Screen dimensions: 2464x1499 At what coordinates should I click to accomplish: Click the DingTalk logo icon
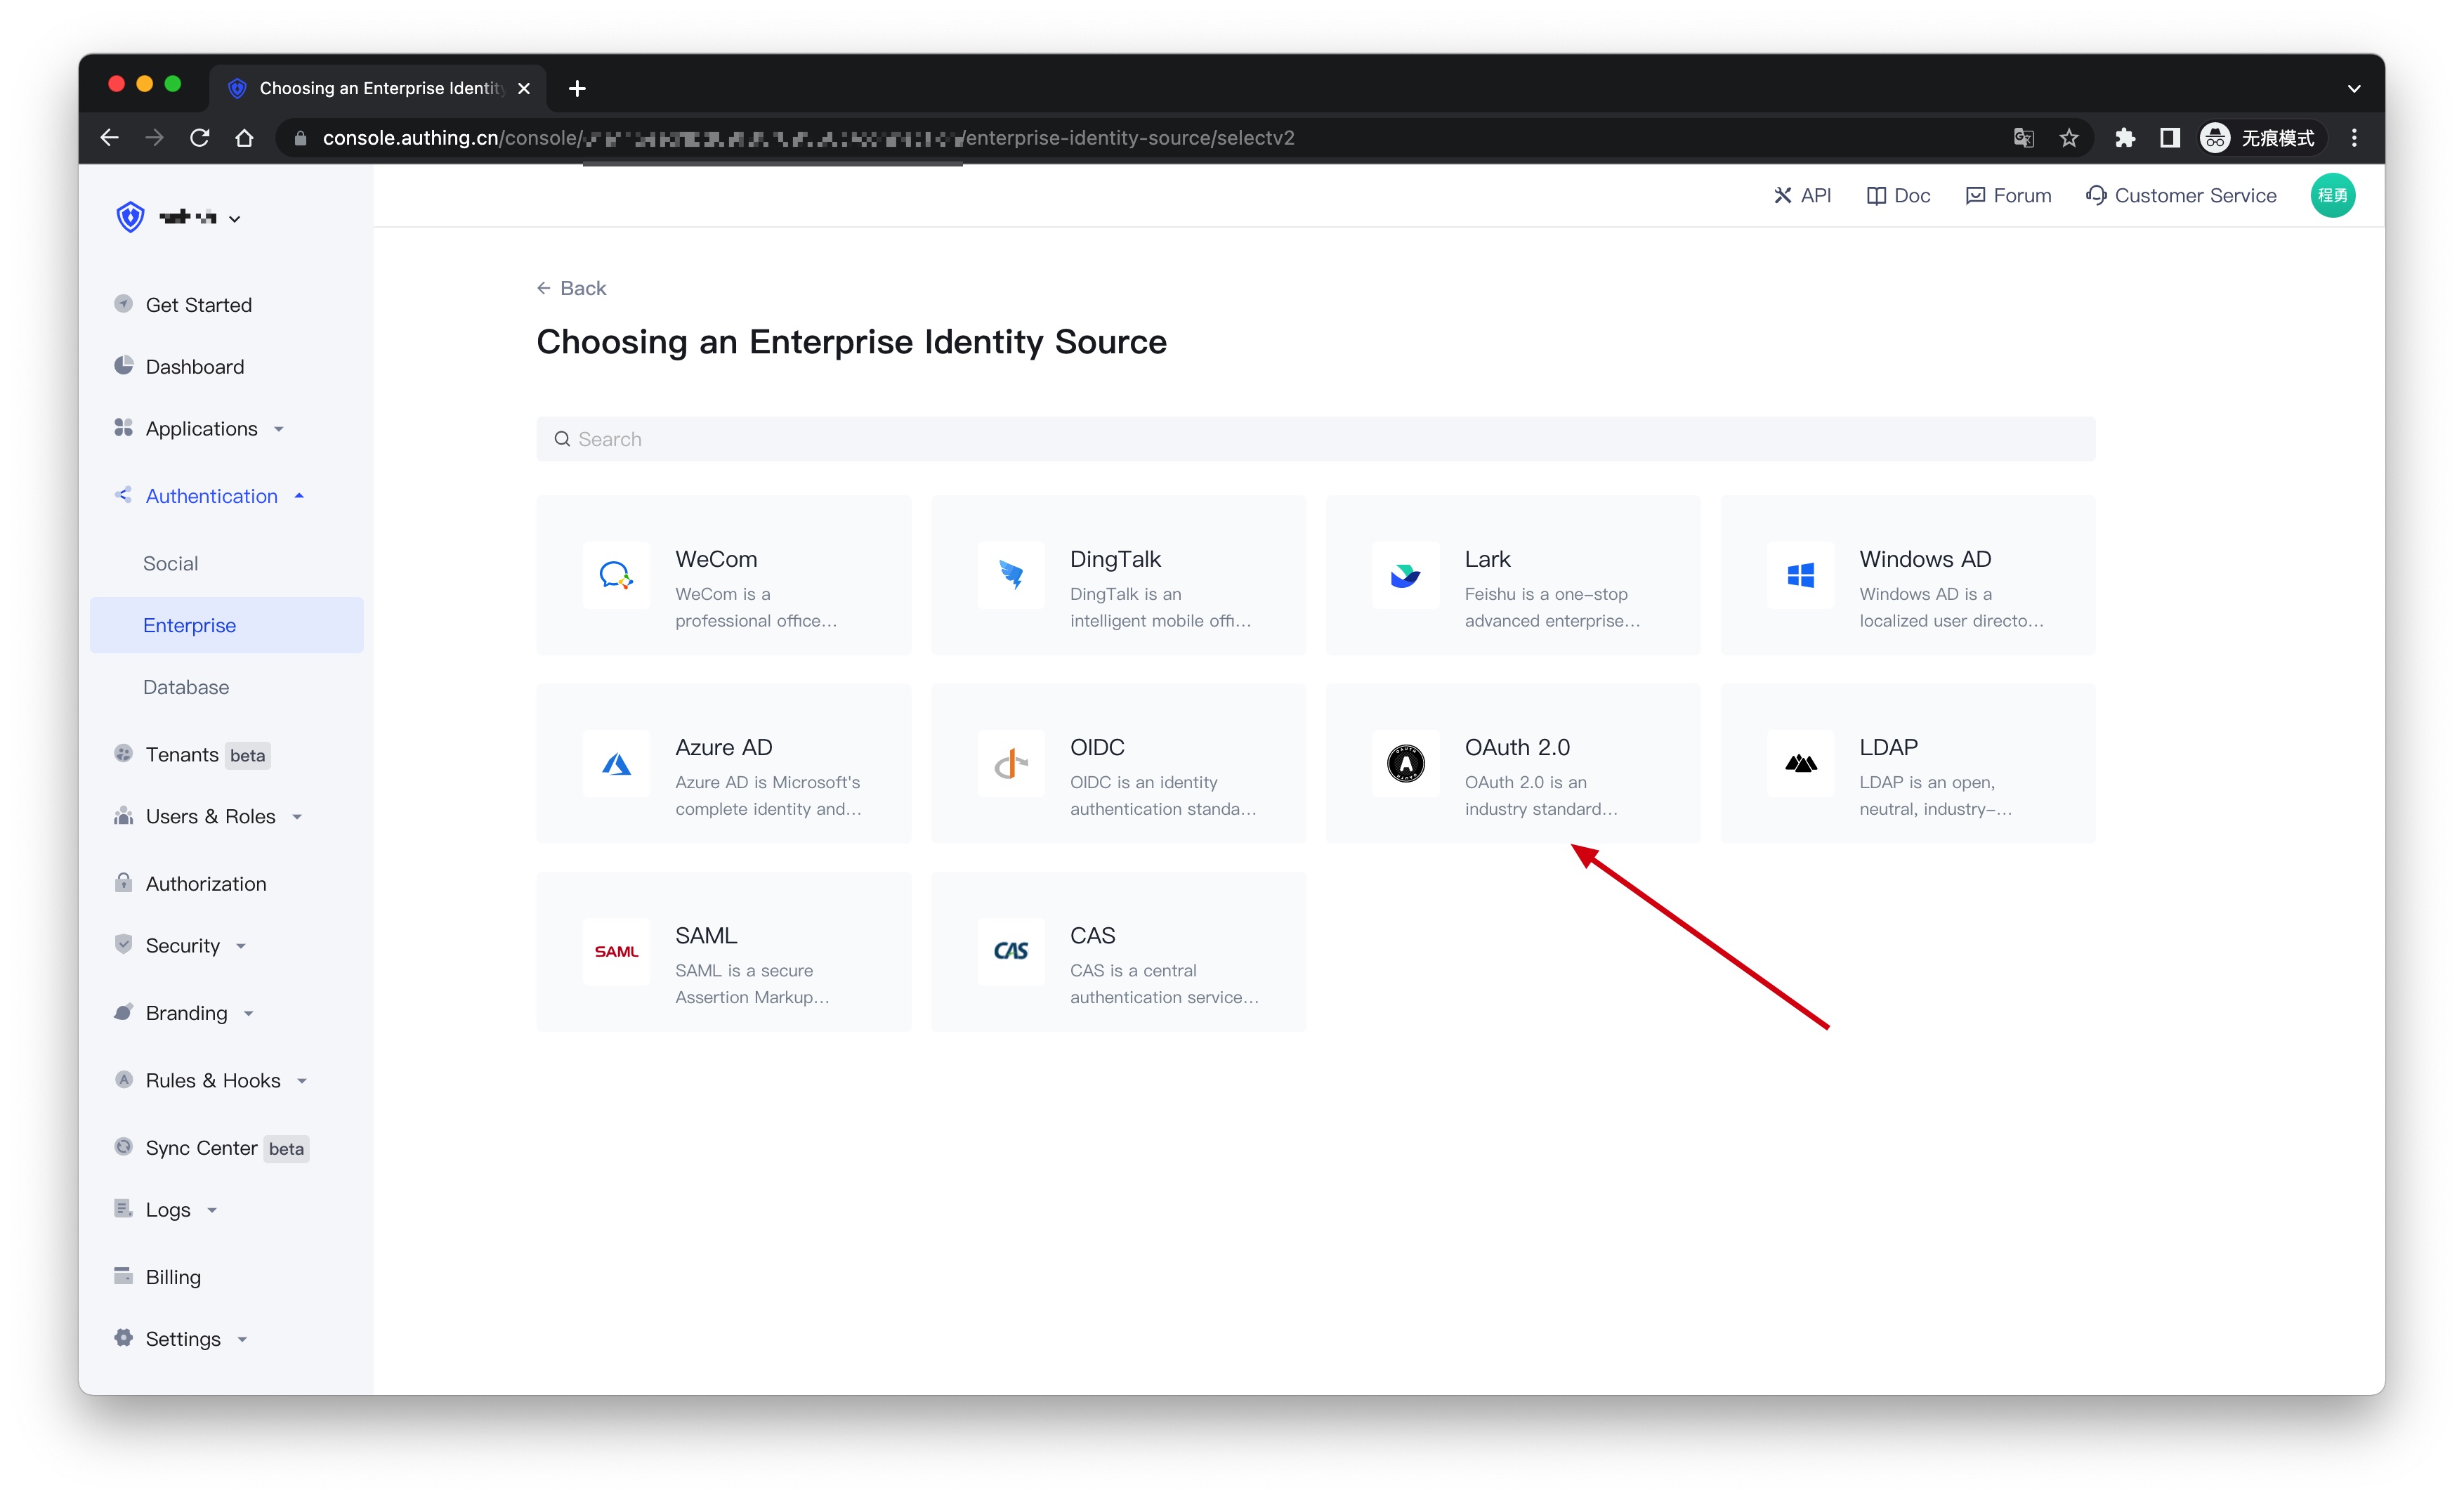click(1011, 576)
